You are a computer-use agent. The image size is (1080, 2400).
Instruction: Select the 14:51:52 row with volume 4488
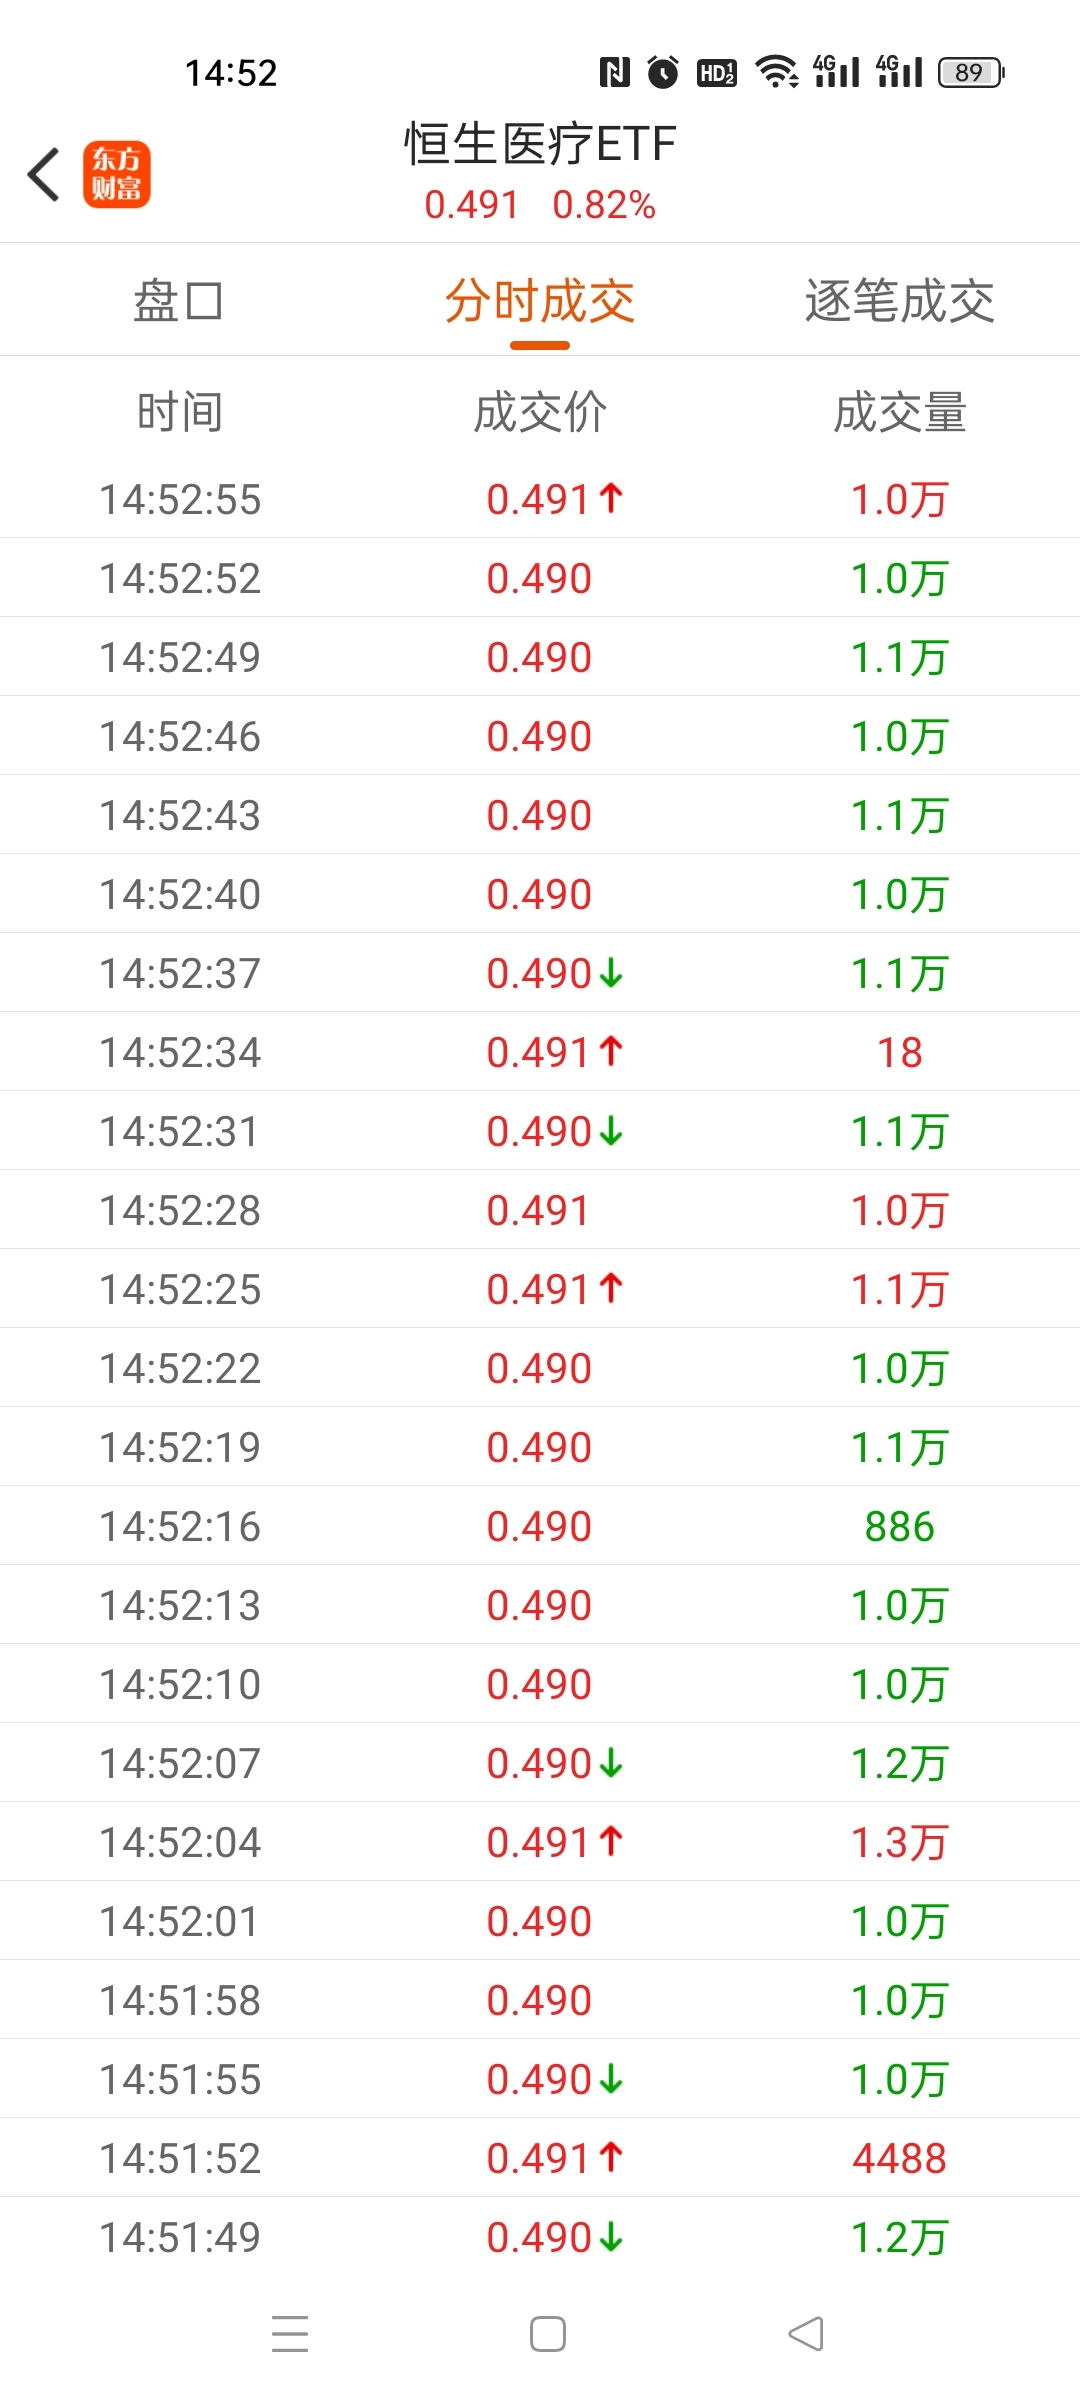click(540, 2158)
